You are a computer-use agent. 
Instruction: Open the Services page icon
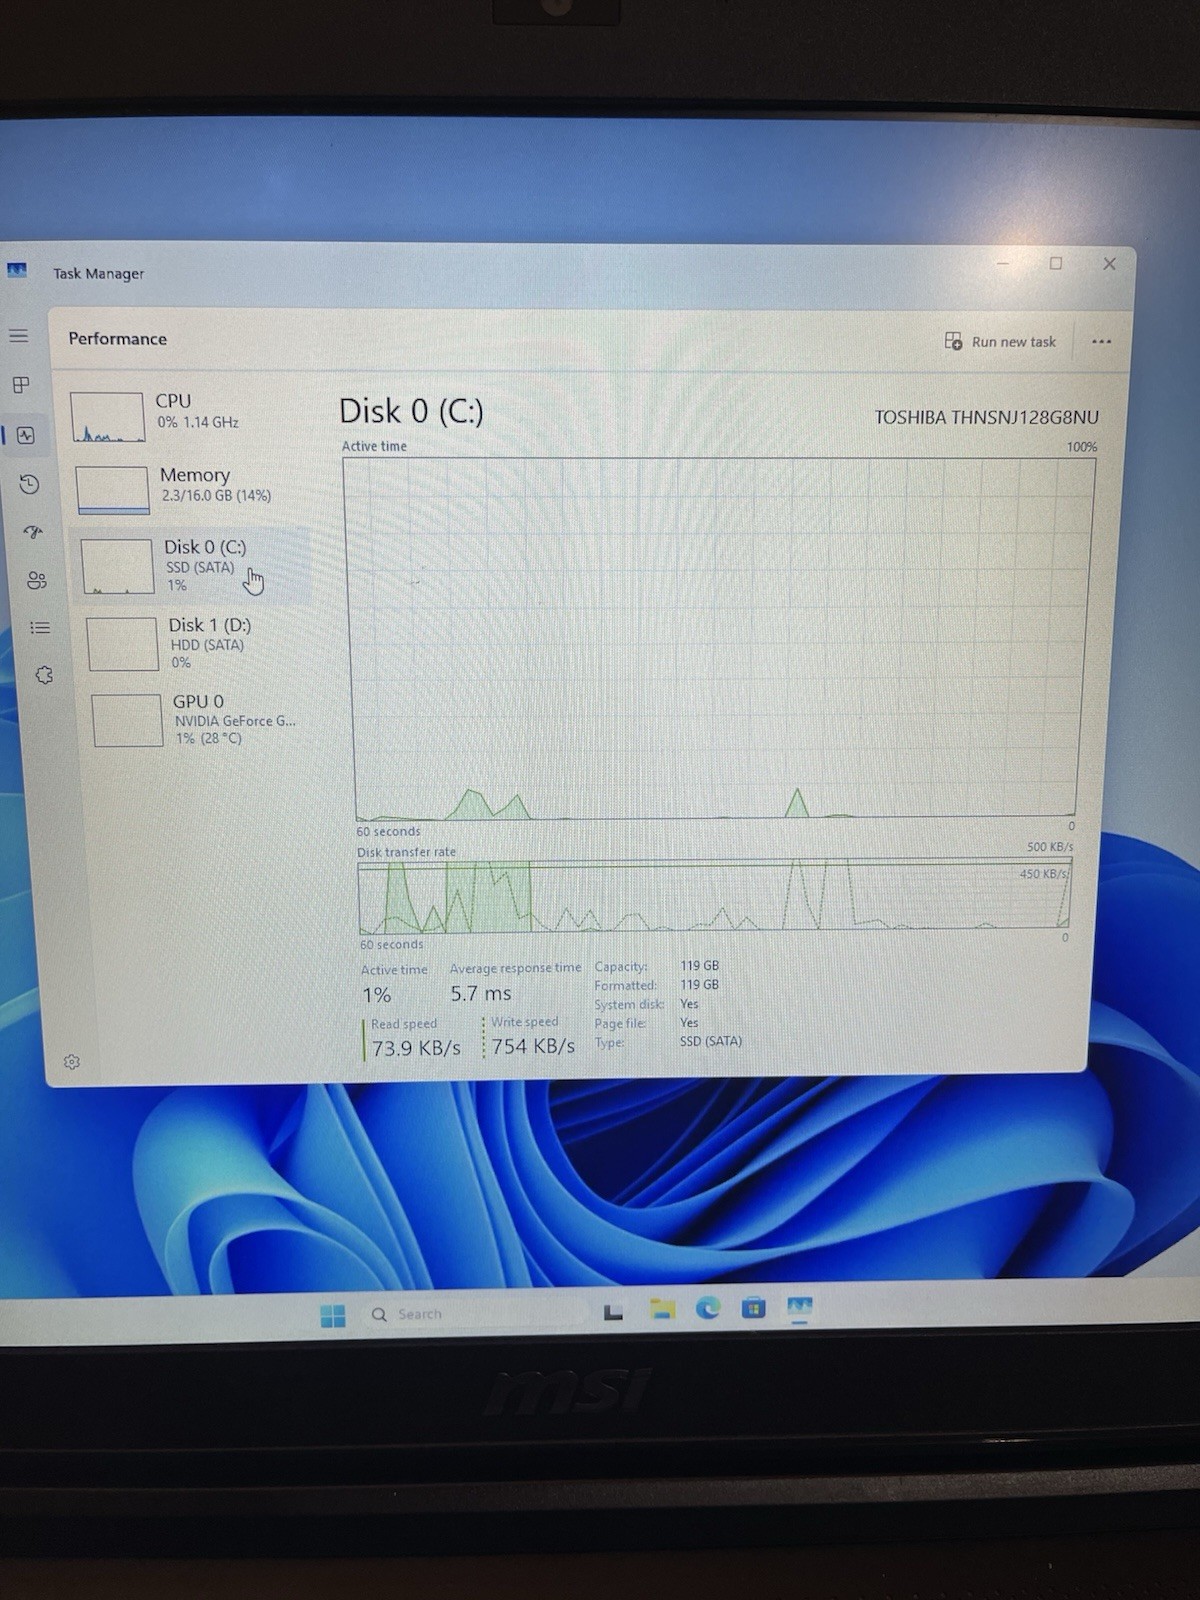(x=44, y=676)
